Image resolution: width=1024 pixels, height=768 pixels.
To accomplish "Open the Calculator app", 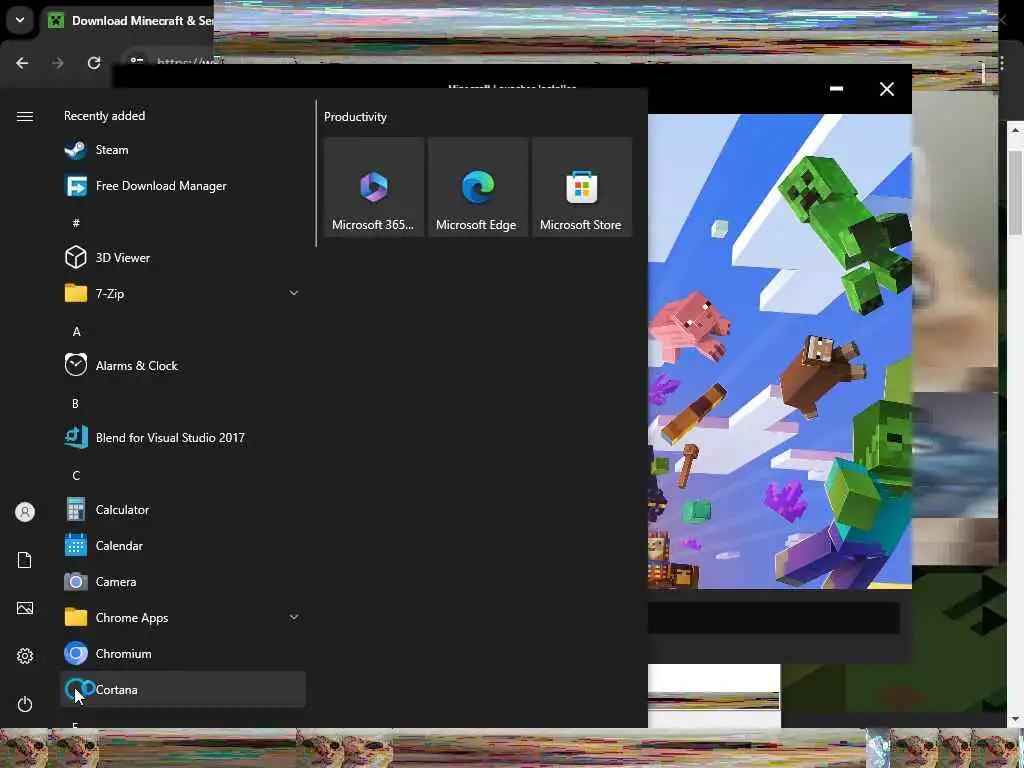I will 183,509.
